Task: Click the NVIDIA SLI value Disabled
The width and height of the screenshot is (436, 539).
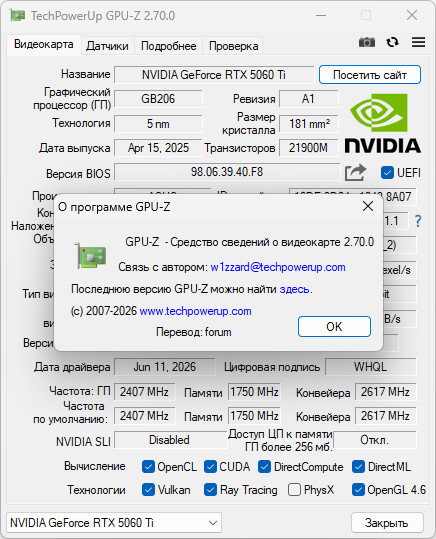Action: click(170, 440)
